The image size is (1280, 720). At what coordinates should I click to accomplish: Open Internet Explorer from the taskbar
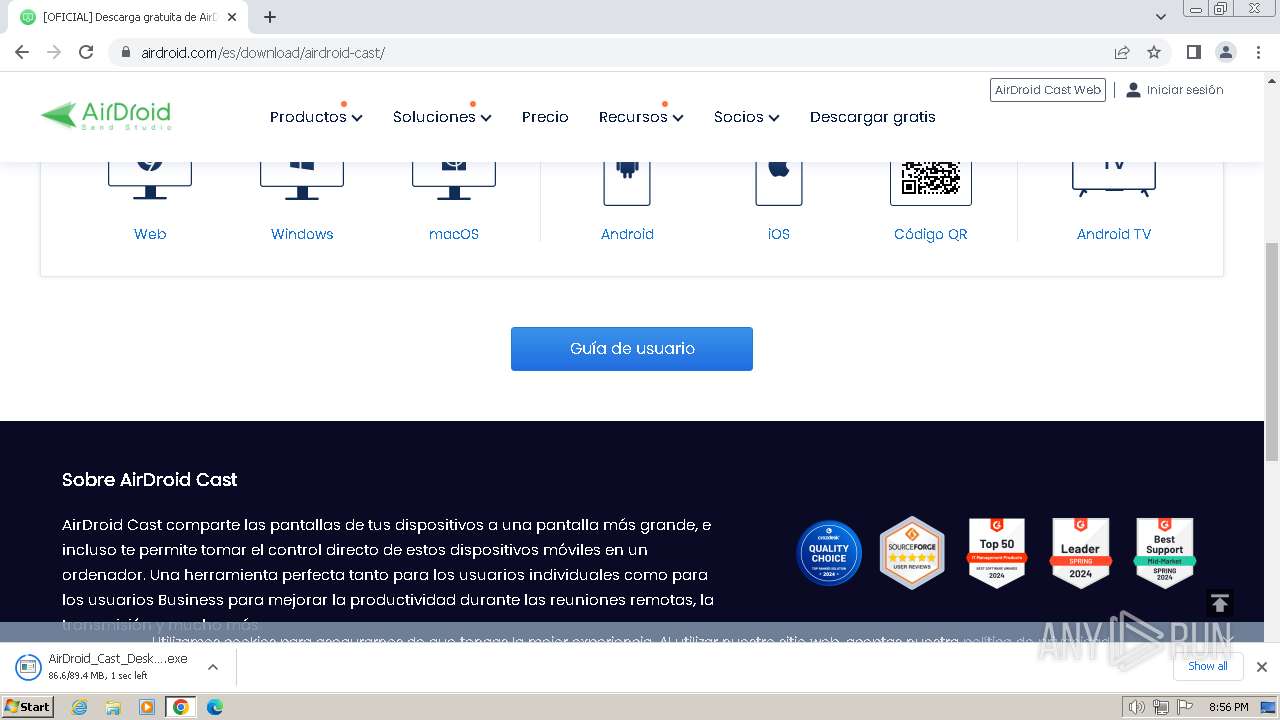coord(79,707)
